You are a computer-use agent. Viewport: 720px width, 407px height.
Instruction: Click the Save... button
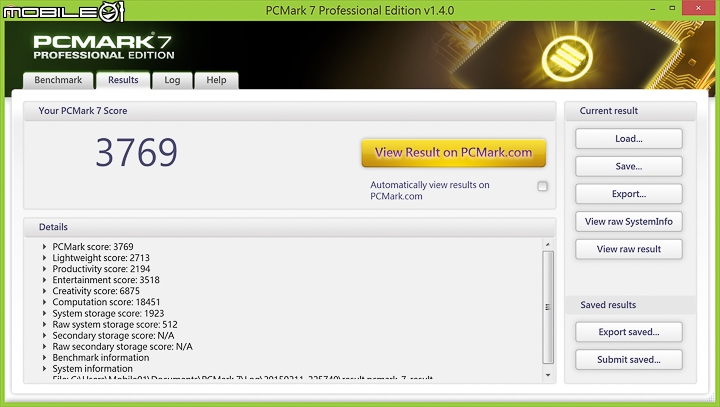(629, 166)
